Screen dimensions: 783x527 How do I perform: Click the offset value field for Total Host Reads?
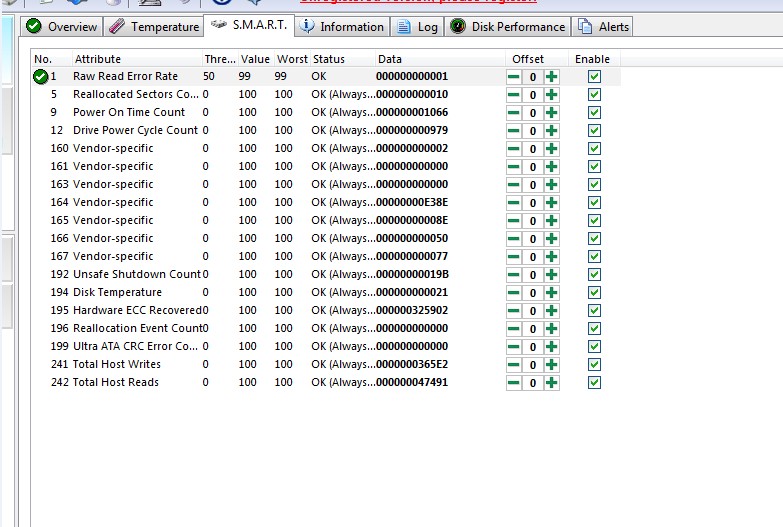point(533,383)
